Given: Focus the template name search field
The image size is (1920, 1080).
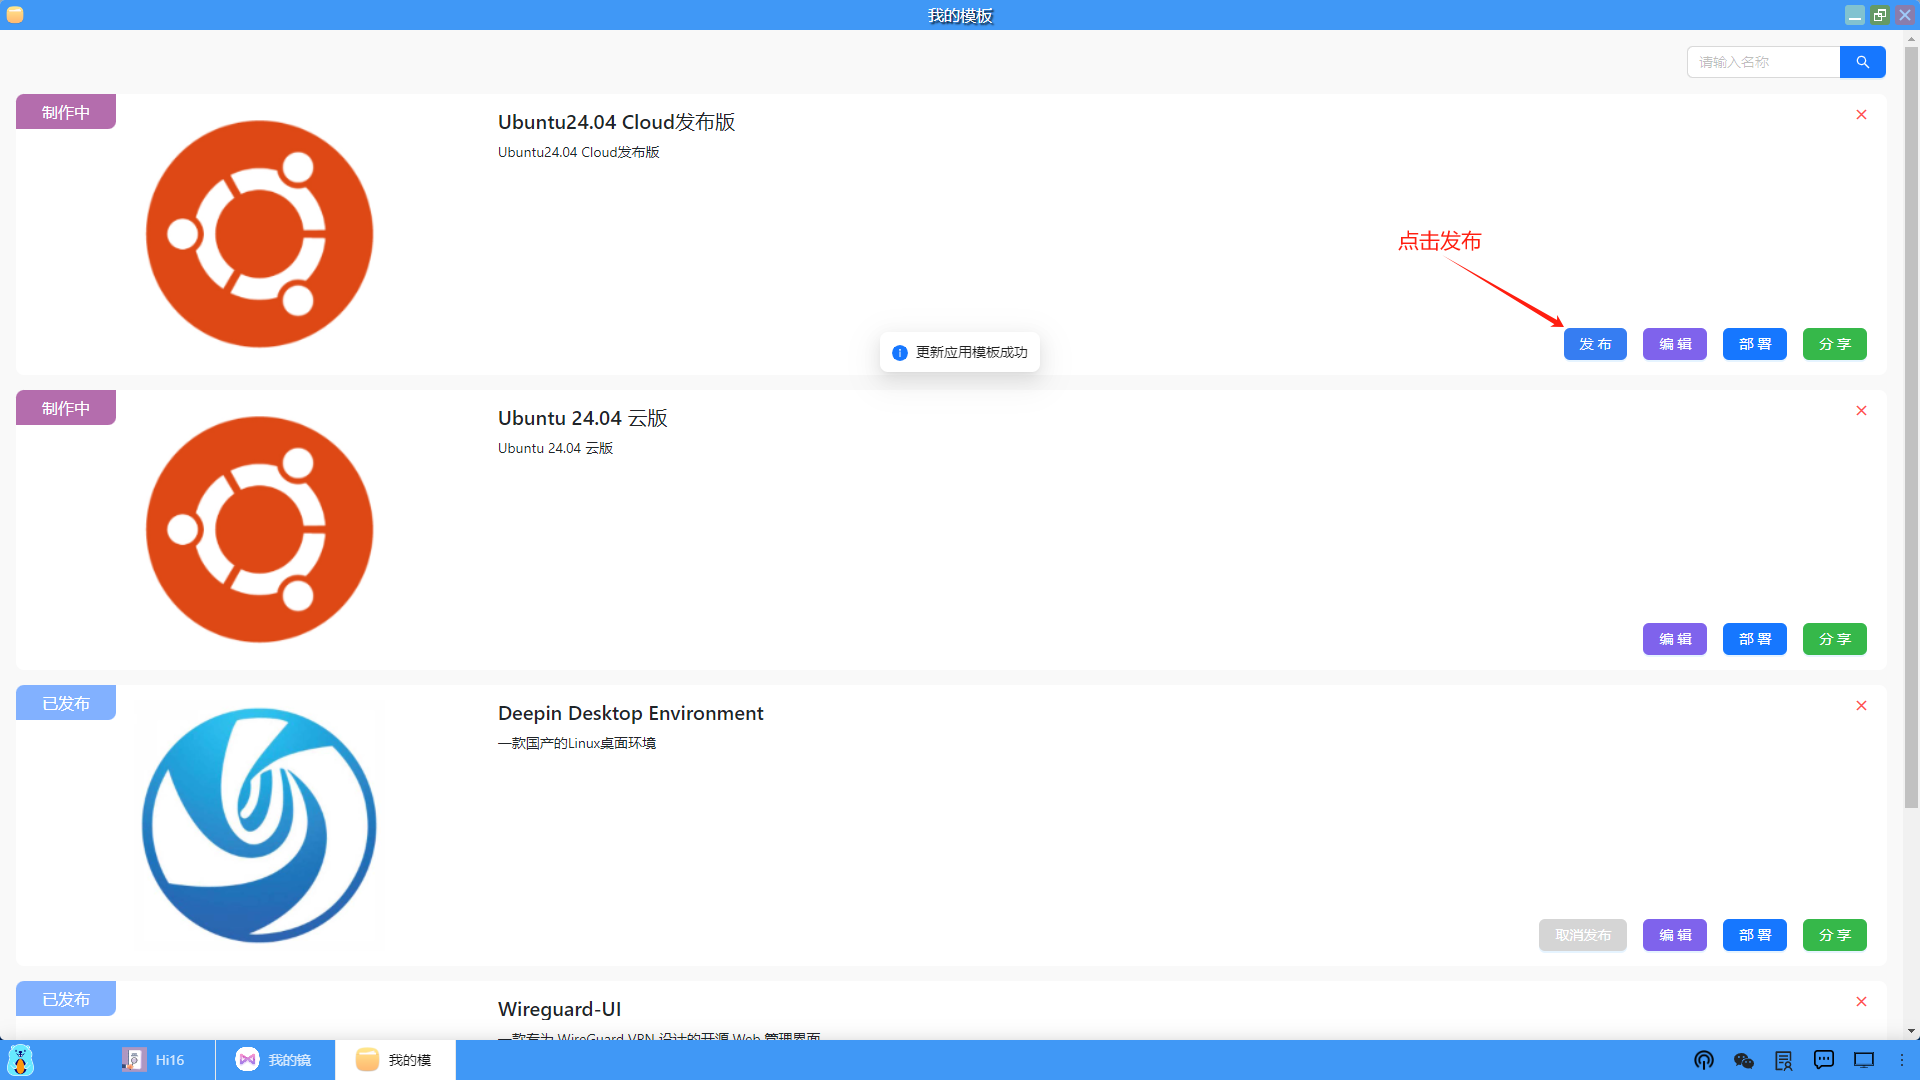Looking at the screenshot, I should point(1763,62).
